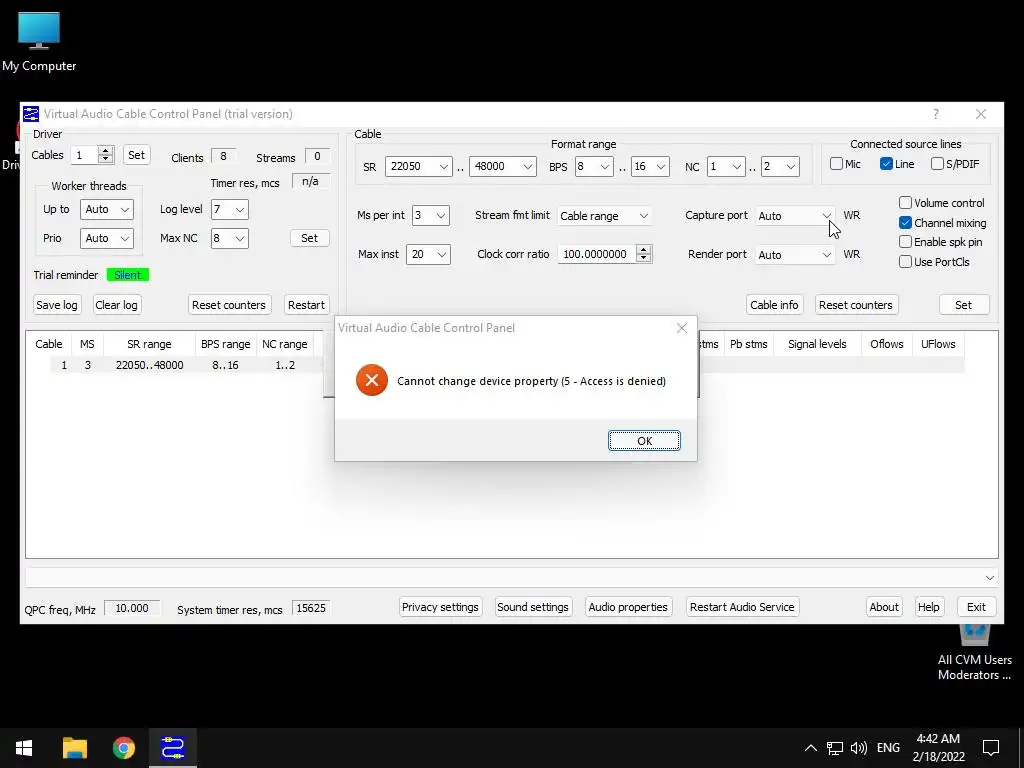Open the Windows Start menu
1024x768 pixels.
click(24, 748)
